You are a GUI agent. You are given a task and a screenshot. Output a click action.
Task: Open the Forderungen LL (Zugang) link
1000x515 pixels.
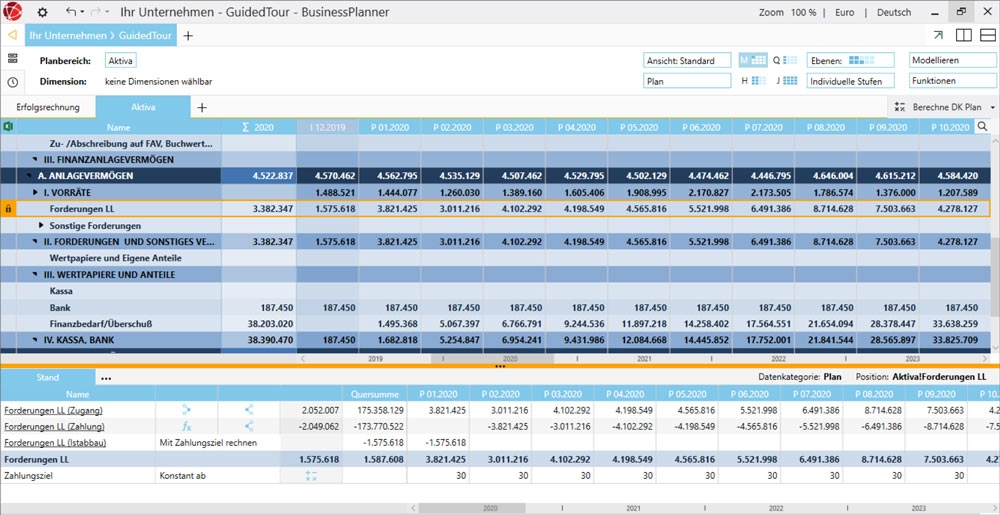click(x=53, y=410)
